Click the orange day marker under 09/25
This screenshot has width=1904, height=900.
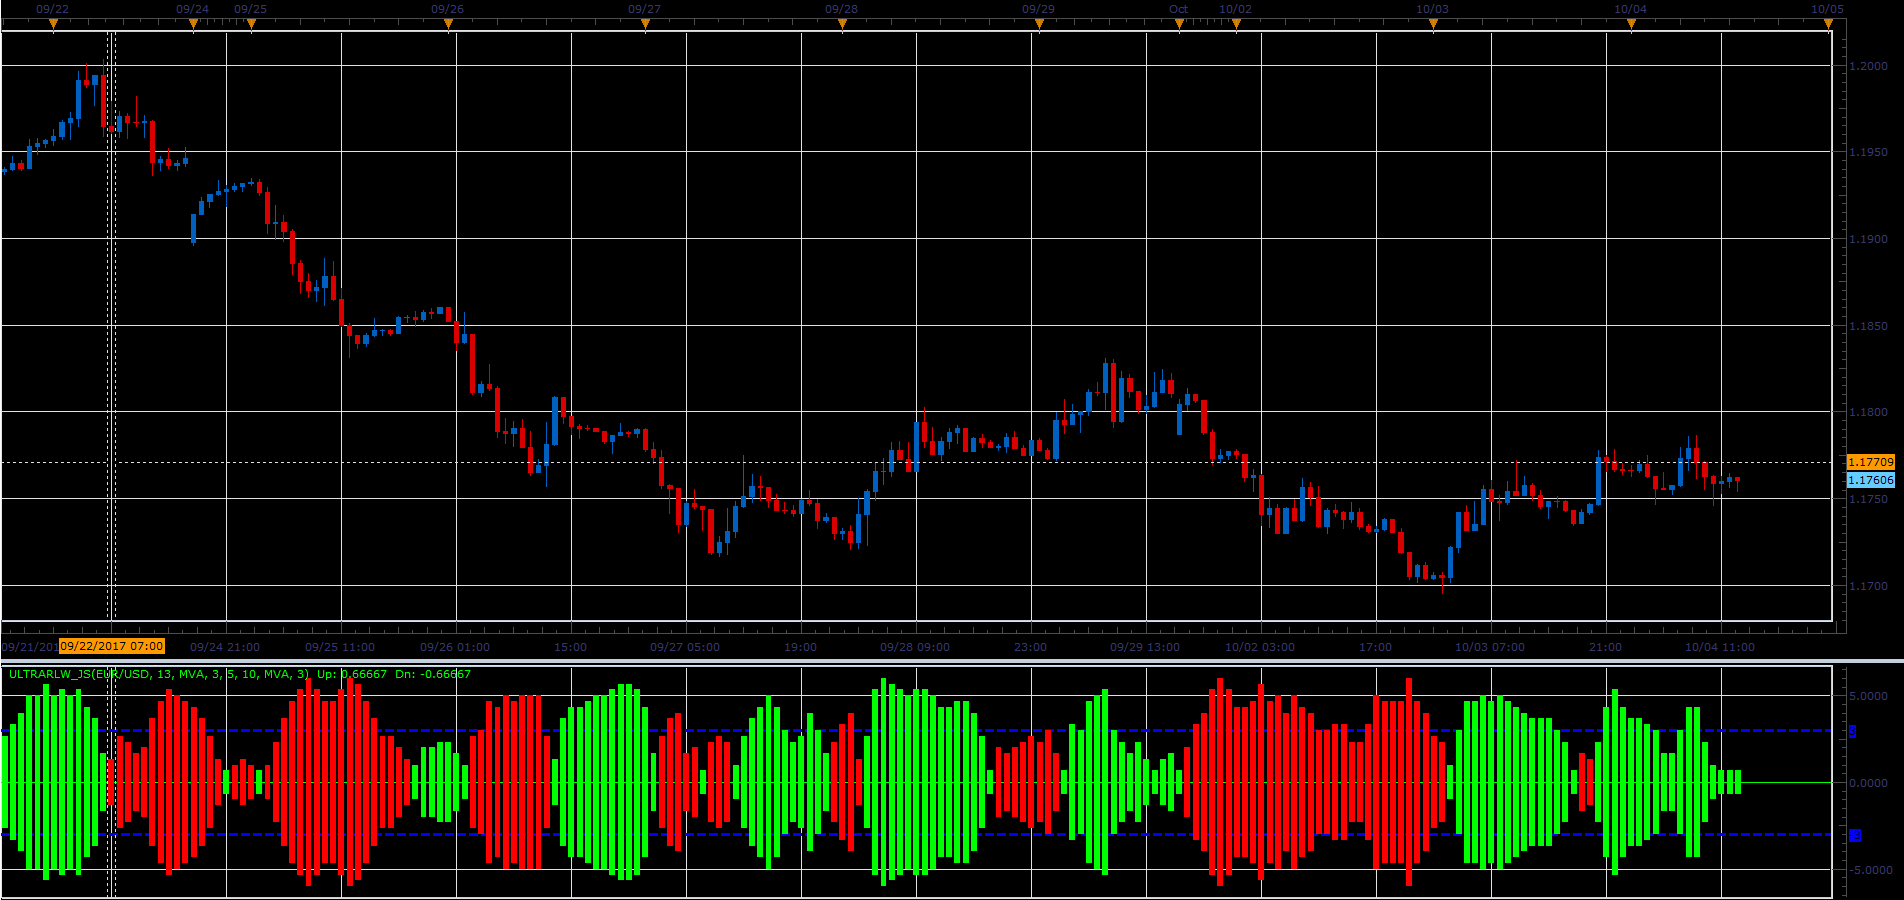(251, 25)
